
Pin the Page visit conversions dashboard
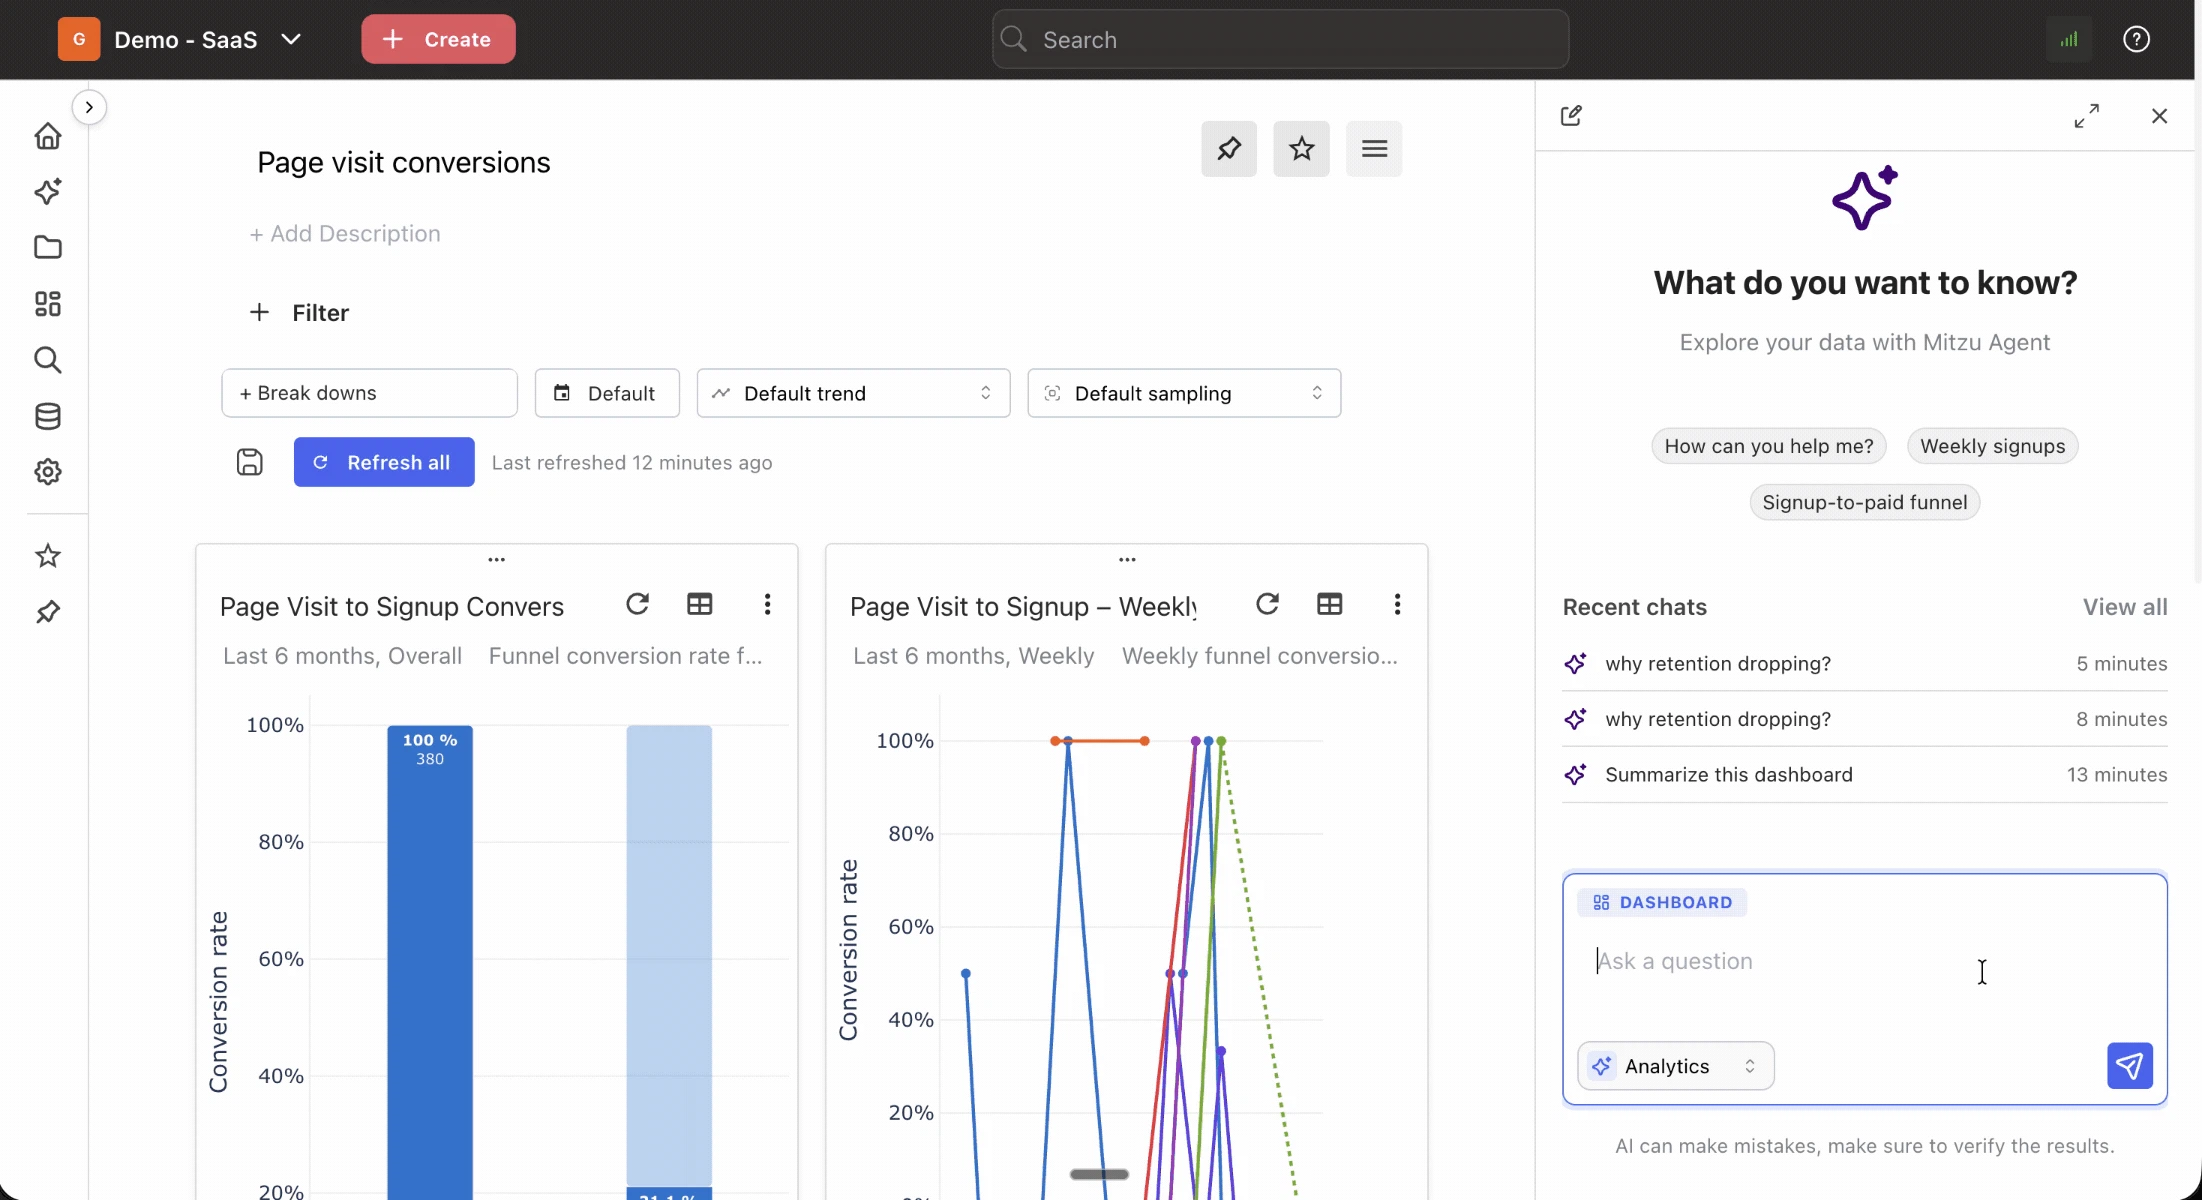[1229, 149]
